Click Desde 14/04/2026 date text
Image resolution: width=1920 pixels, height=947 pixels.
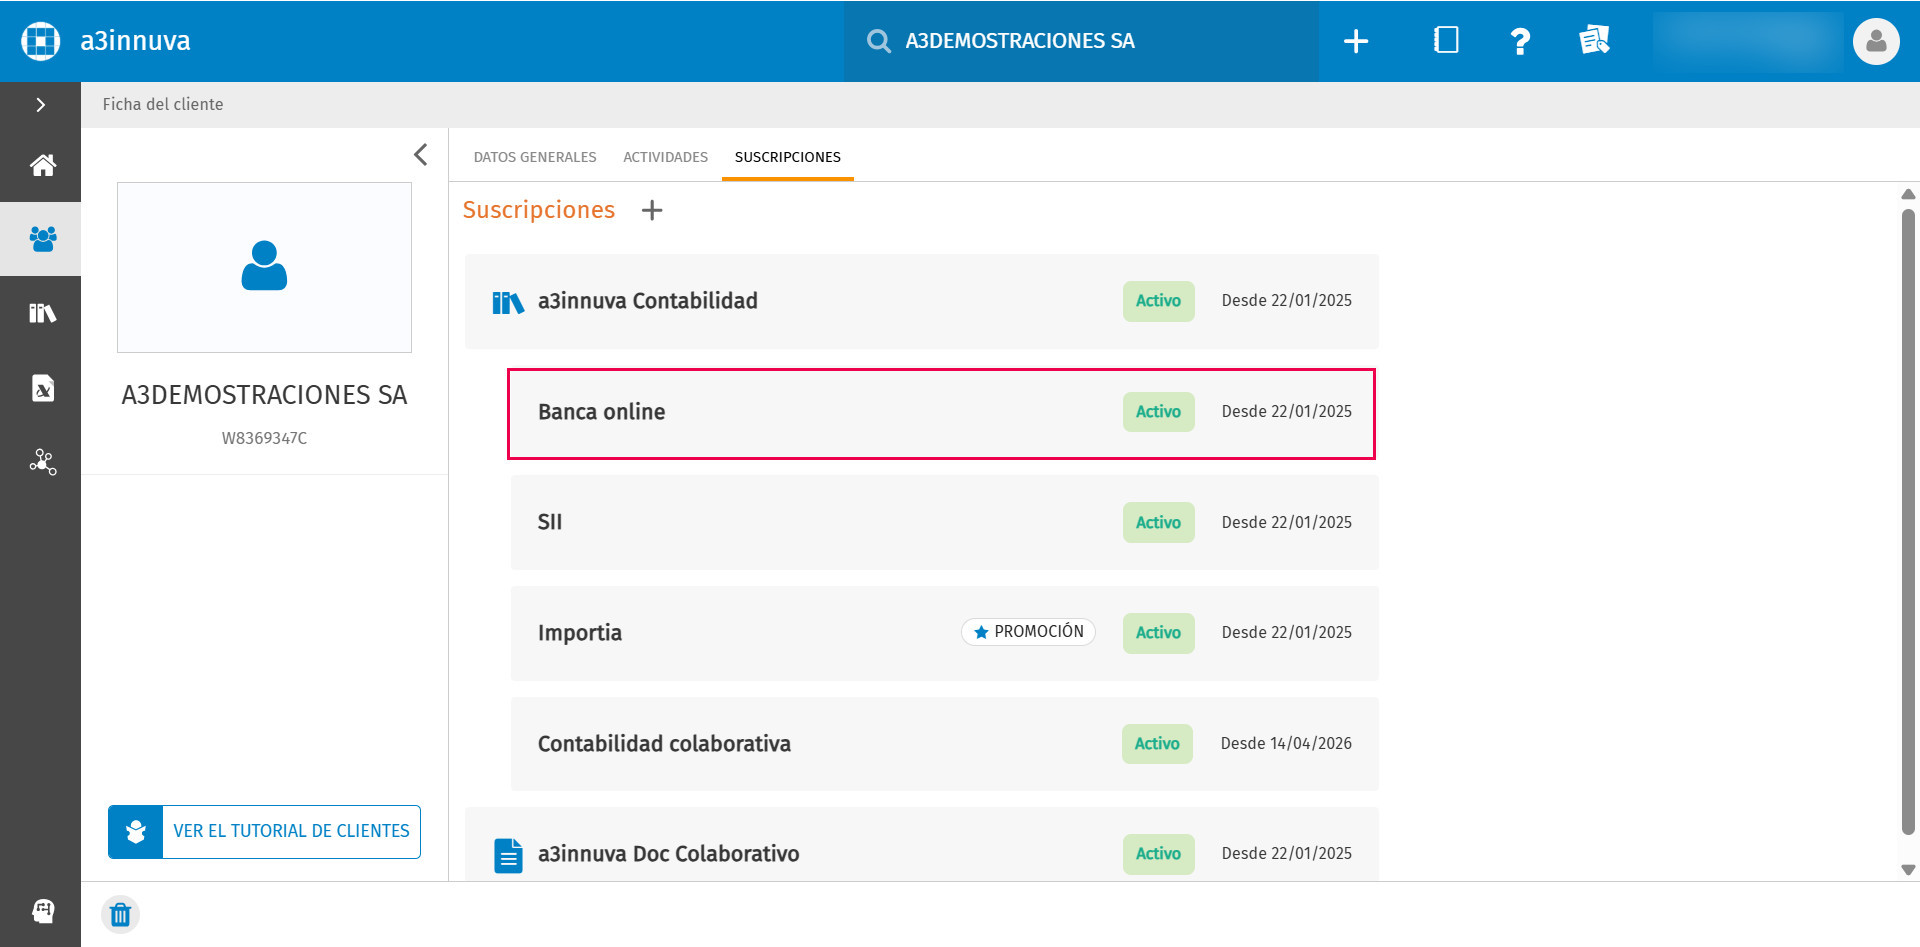(1286, 744)
